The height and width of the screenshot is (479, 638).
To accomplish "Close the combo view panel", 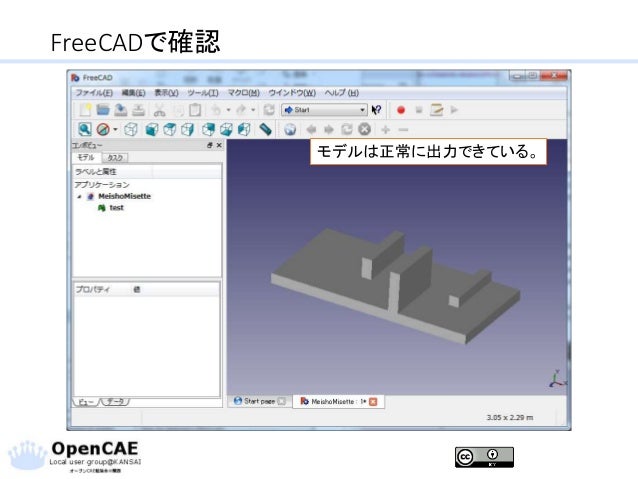I will tap(219, 145).
